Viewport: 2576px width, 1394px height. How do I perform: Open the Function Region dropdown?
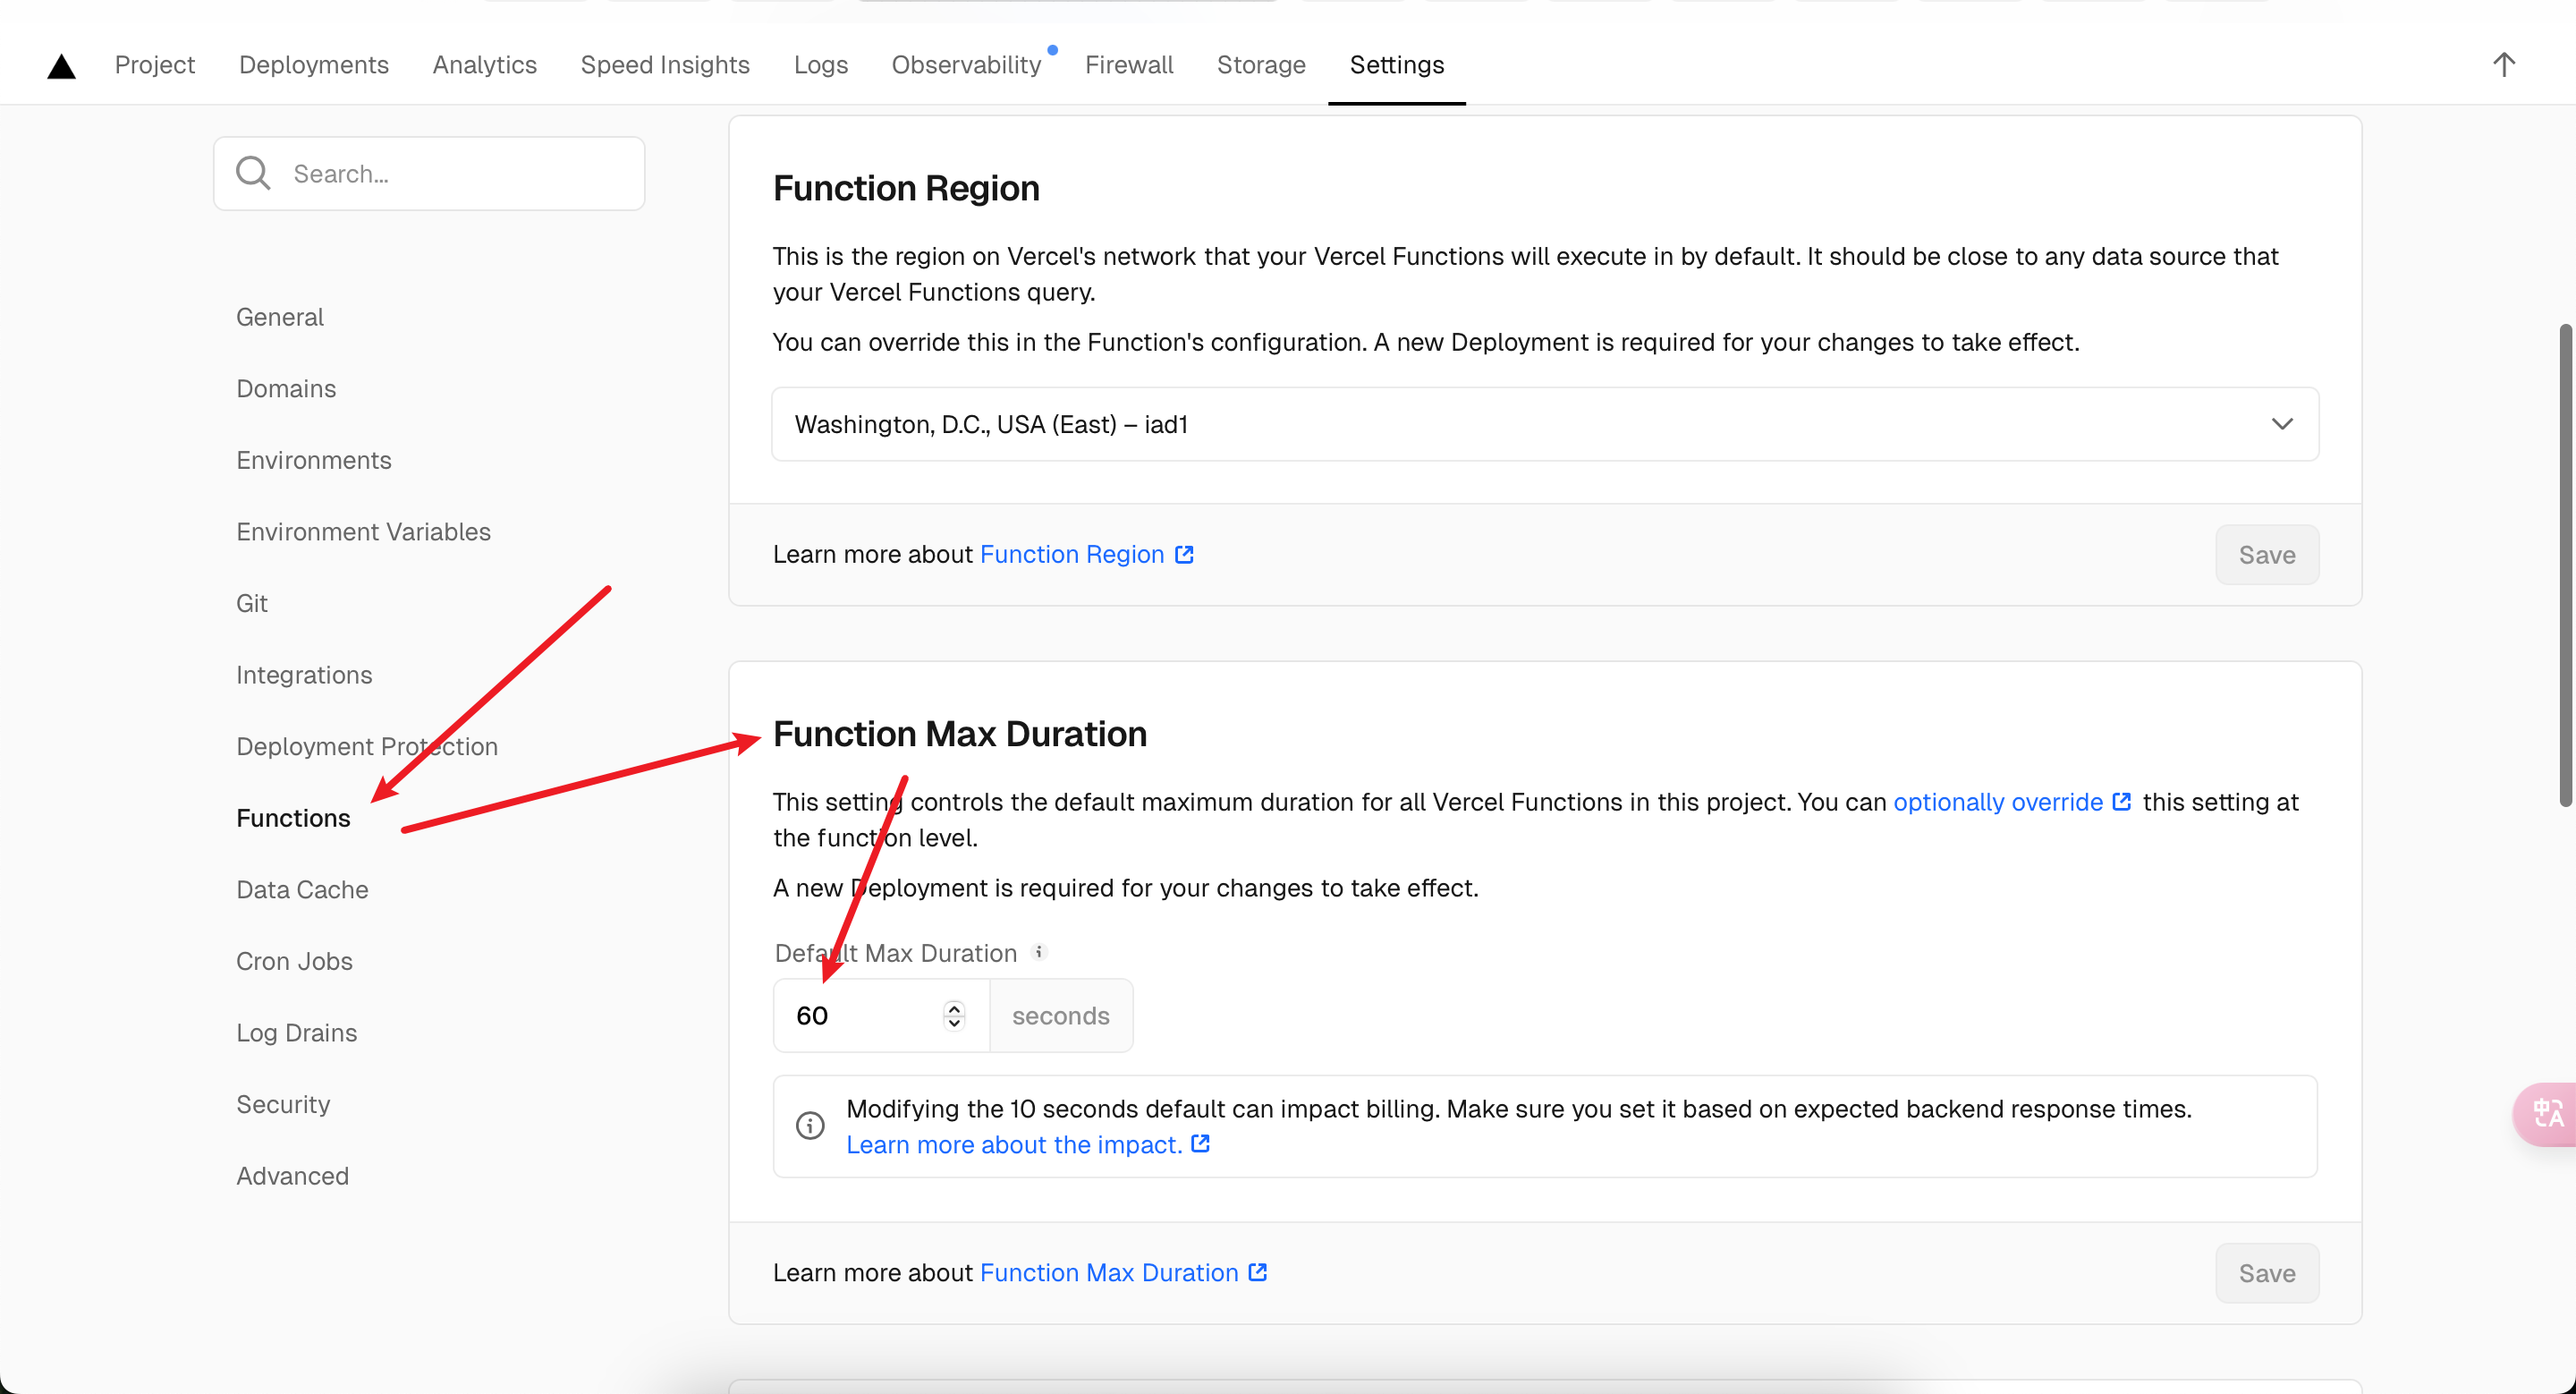point(1544,424)
